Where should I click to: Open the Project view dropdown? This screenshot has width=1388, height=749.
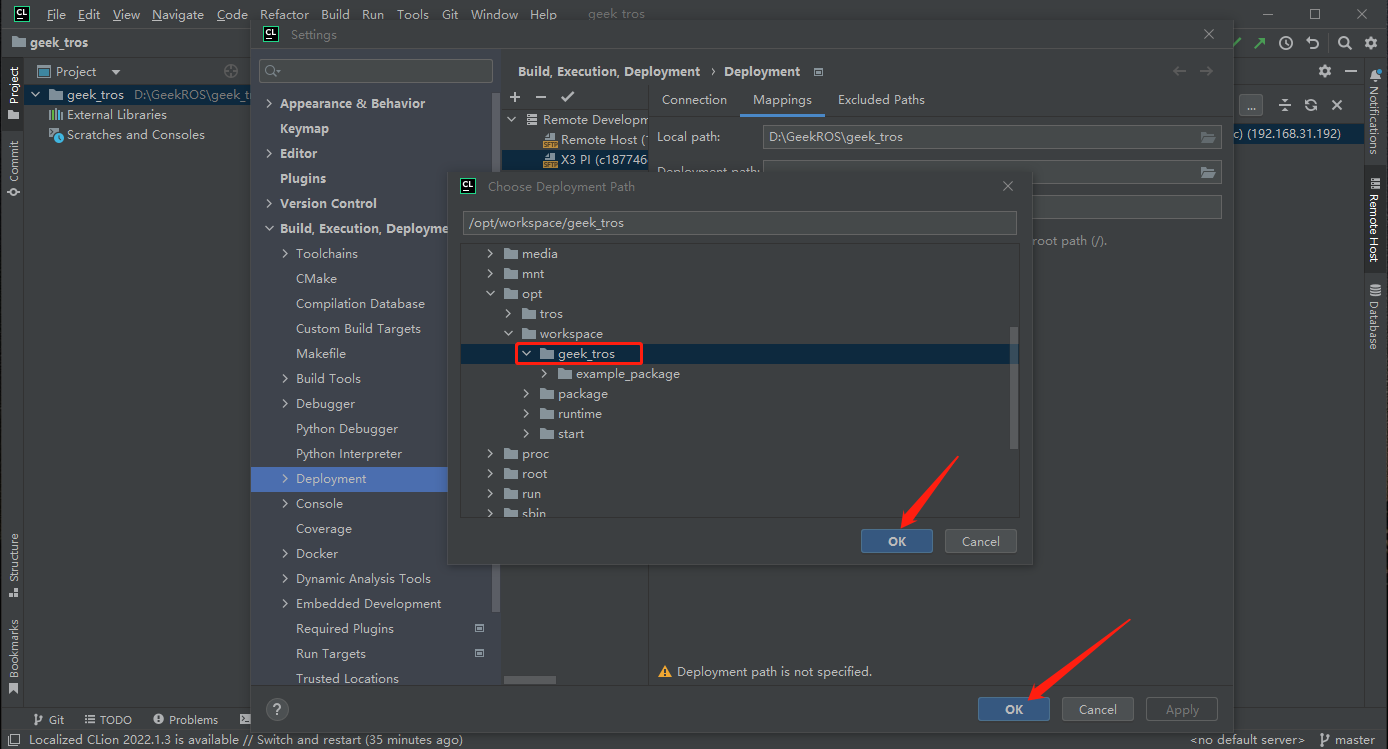click(116, 72)
